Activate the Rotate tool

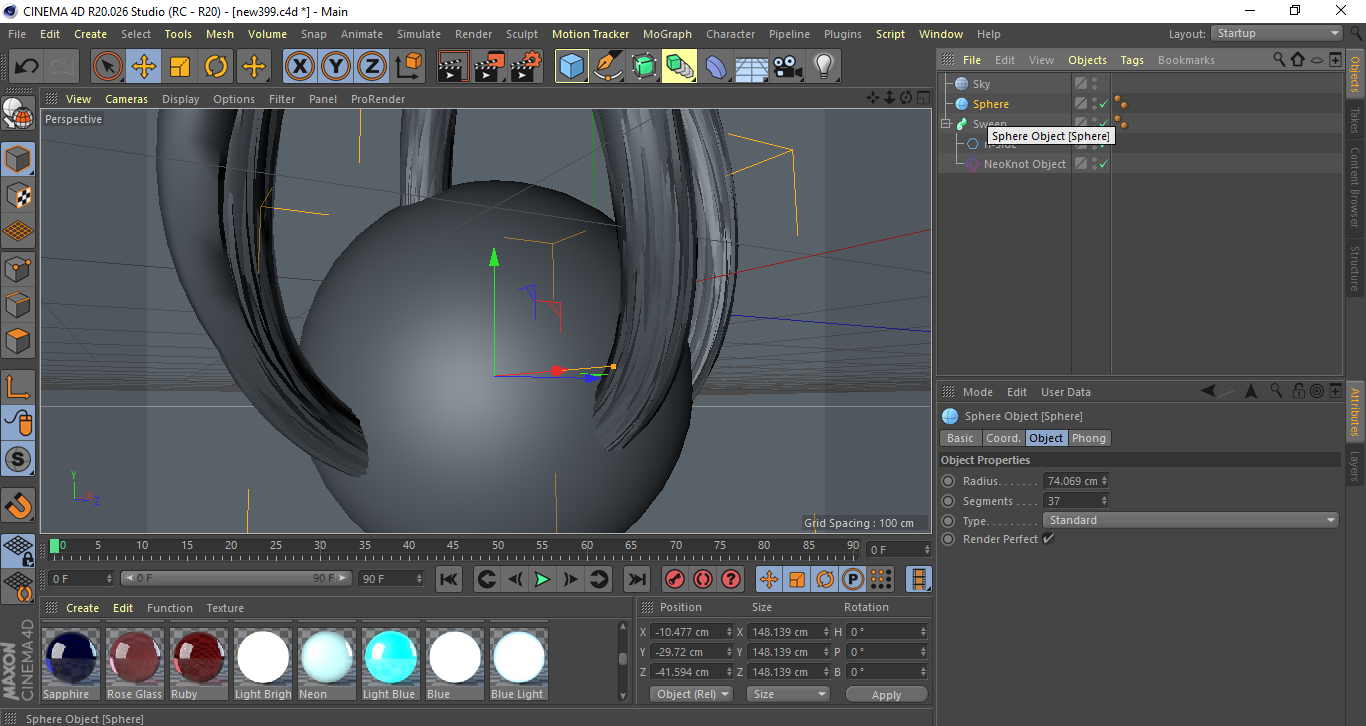pos(216,67)
